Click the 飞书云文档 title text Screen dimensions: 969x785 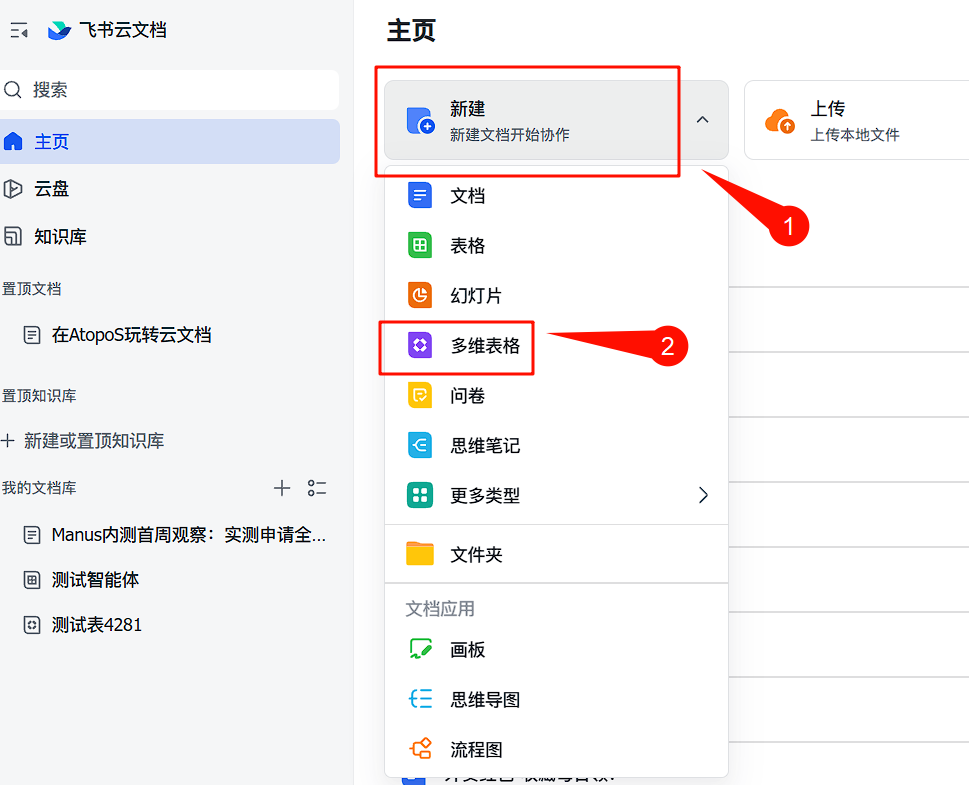pyautogui.click(x=123, y=30)
